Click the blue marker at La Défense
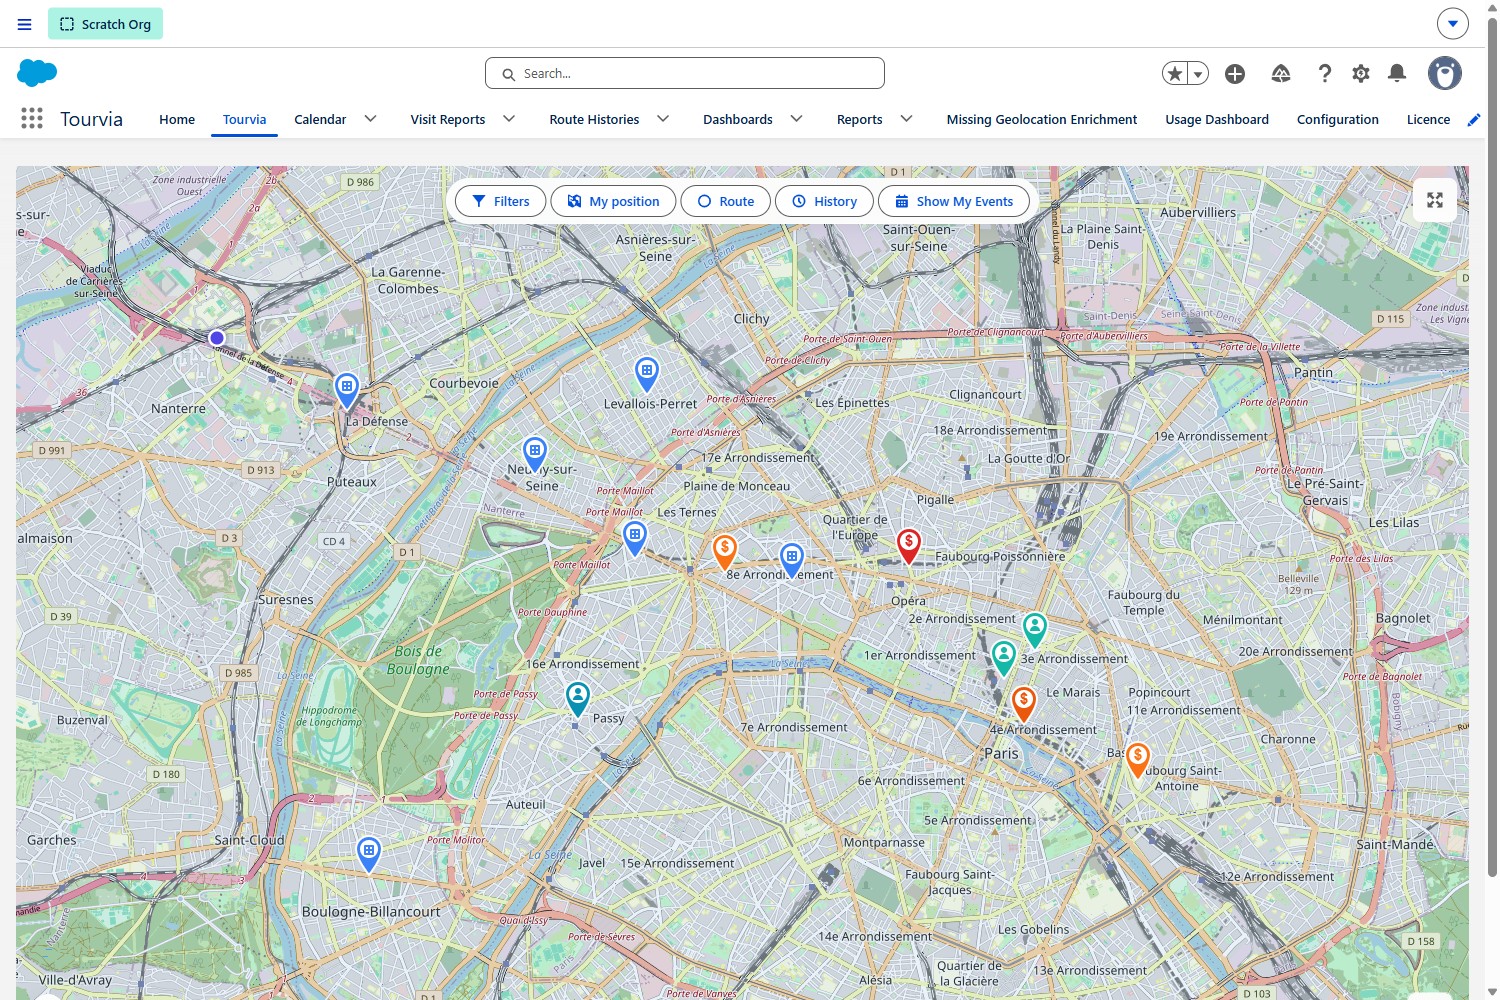This screenshot has width=1500, height=1000. [347, 390]
